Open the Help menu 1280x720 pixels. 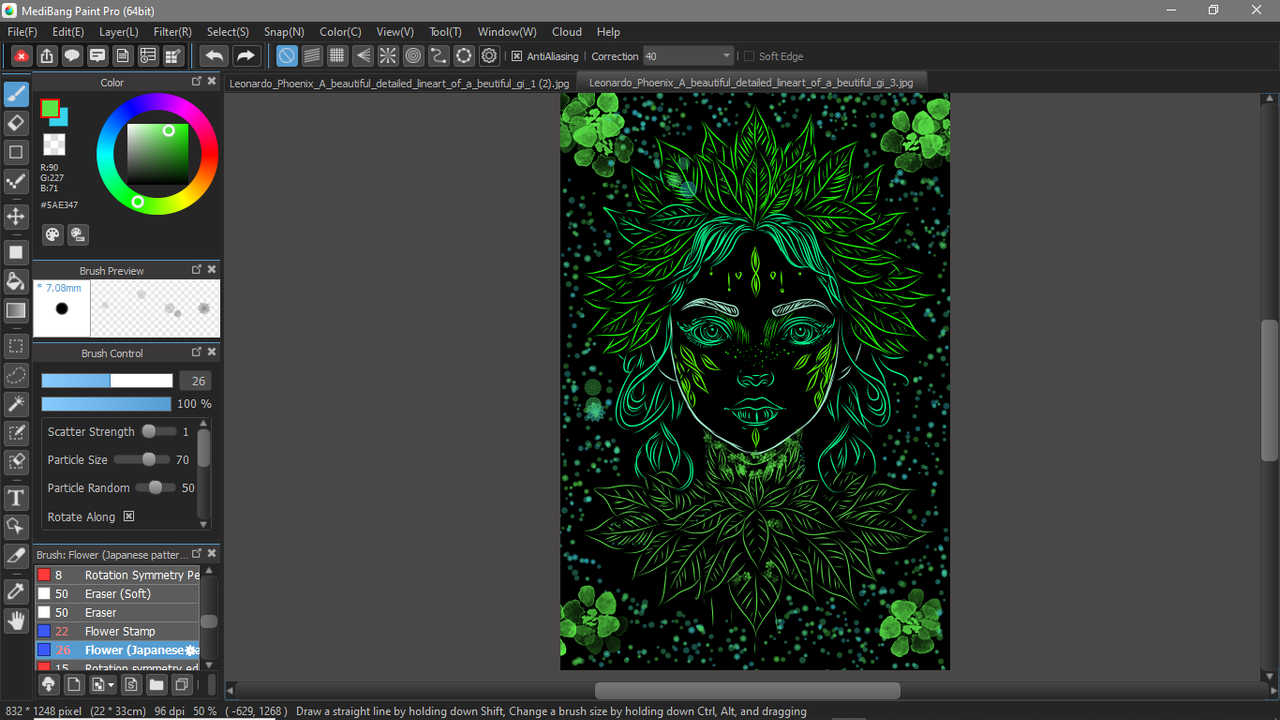[608, 32]
